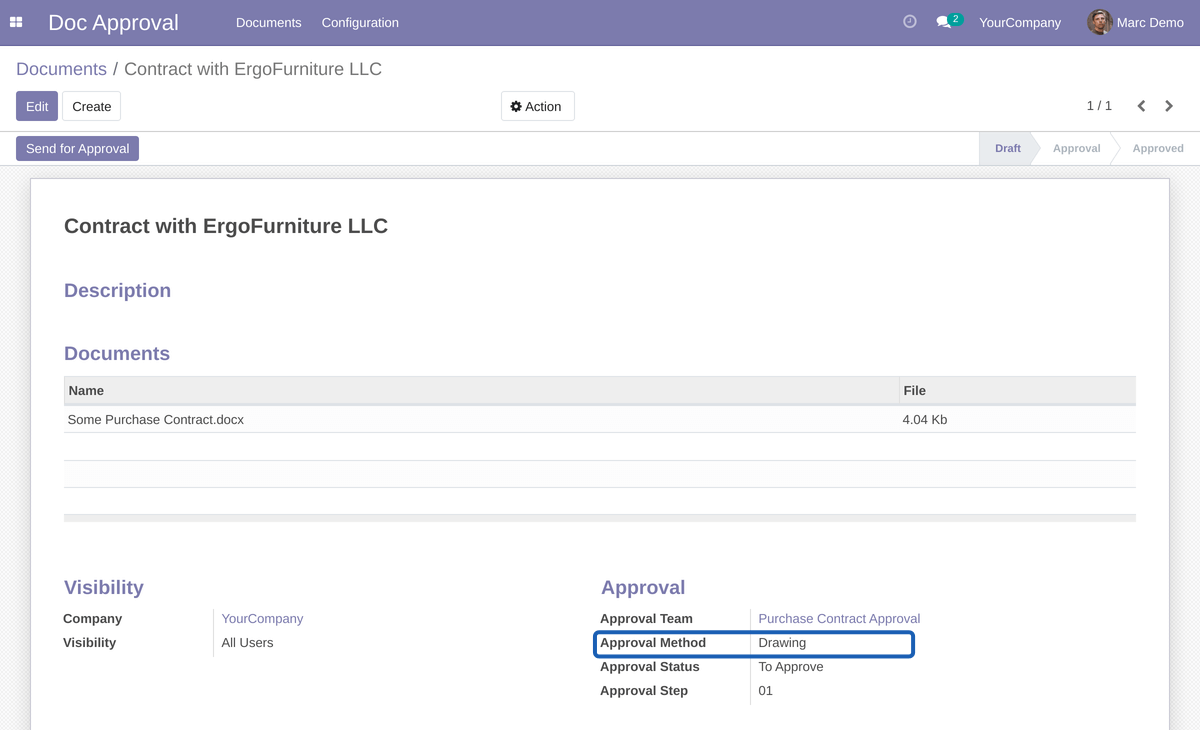Open the Documents menu
This screenshot has width=1200, height=730.
(268, 22)
